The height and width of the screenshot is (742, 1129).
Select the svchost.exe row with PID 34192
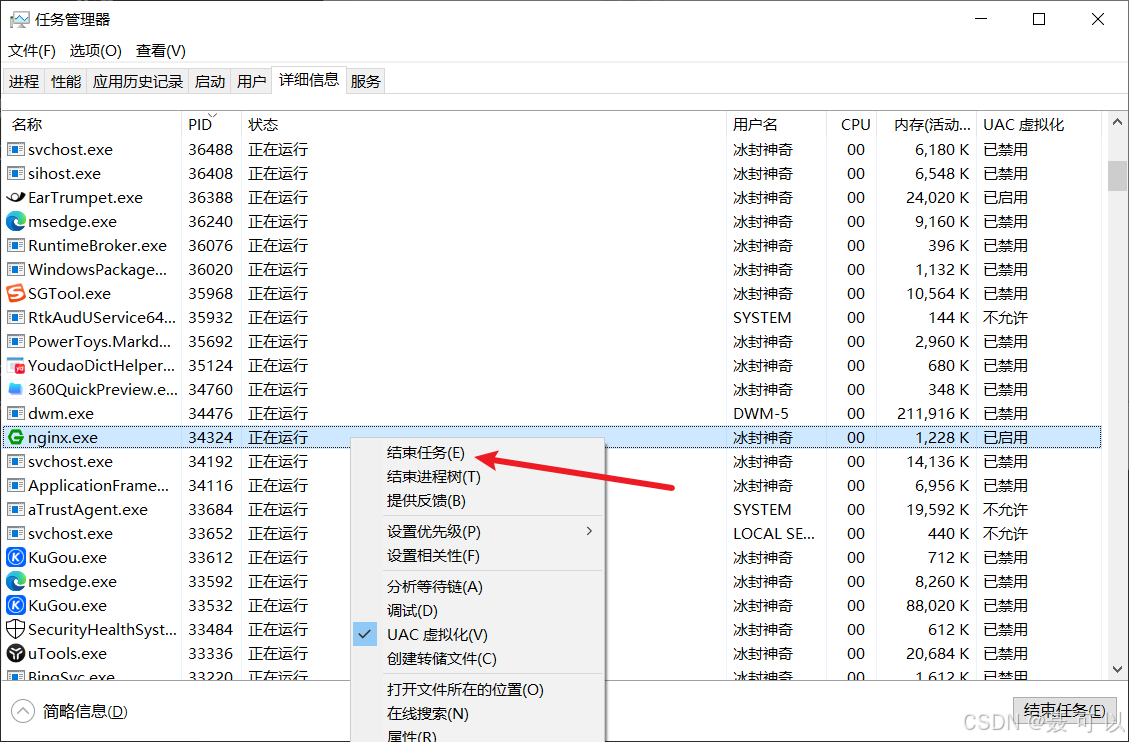[x=552, y=461]
